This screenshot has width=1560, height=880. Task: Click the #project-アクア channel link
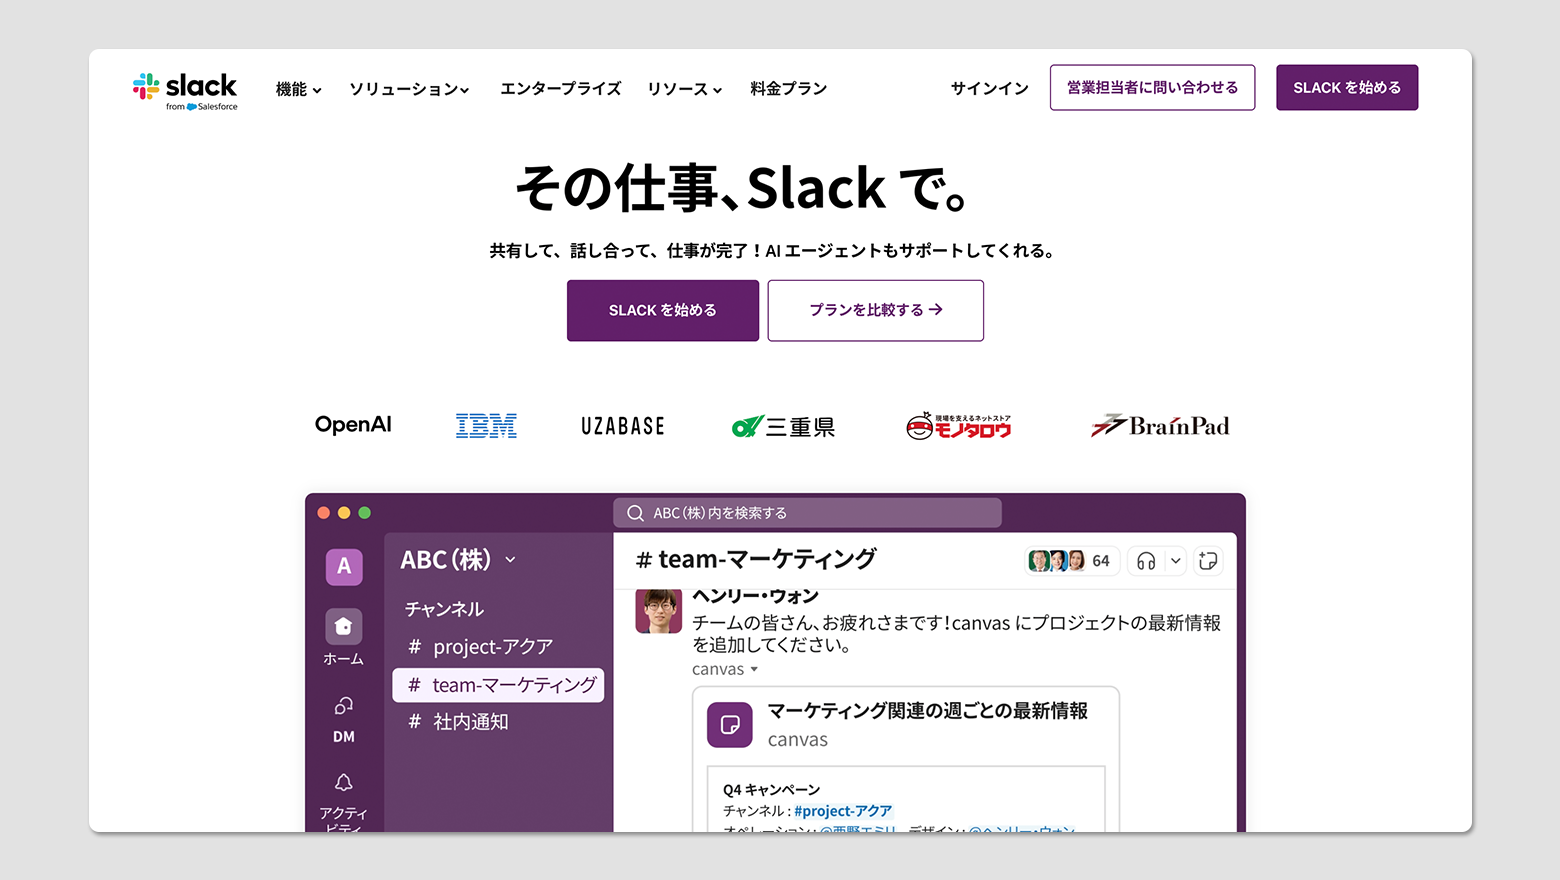tap(843, 811)
